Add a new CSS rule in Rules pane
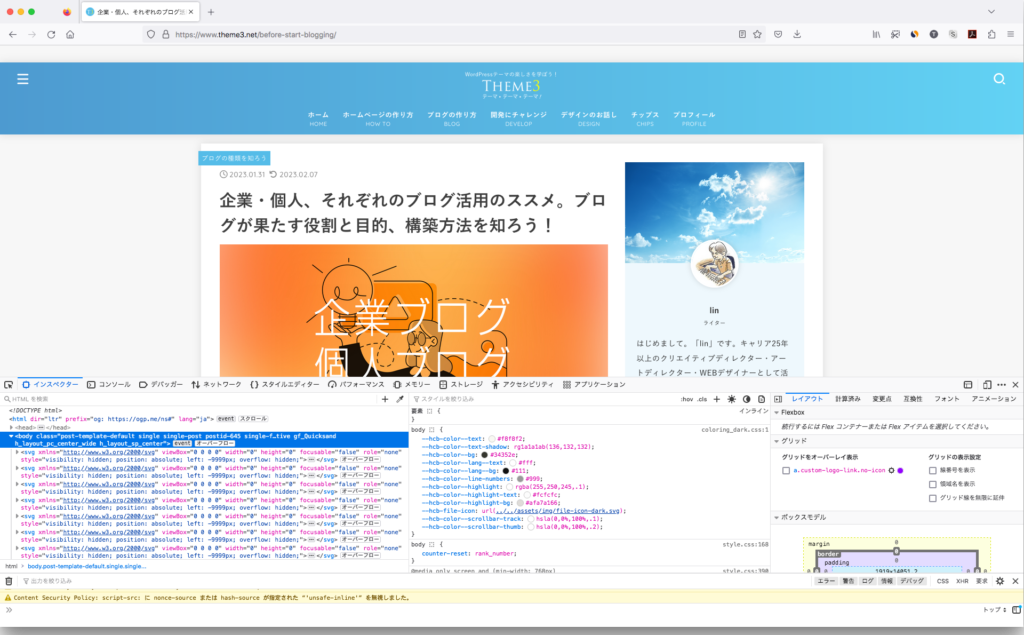Image resolution: width=1024 pixels, height=635 pixels. 716,399
